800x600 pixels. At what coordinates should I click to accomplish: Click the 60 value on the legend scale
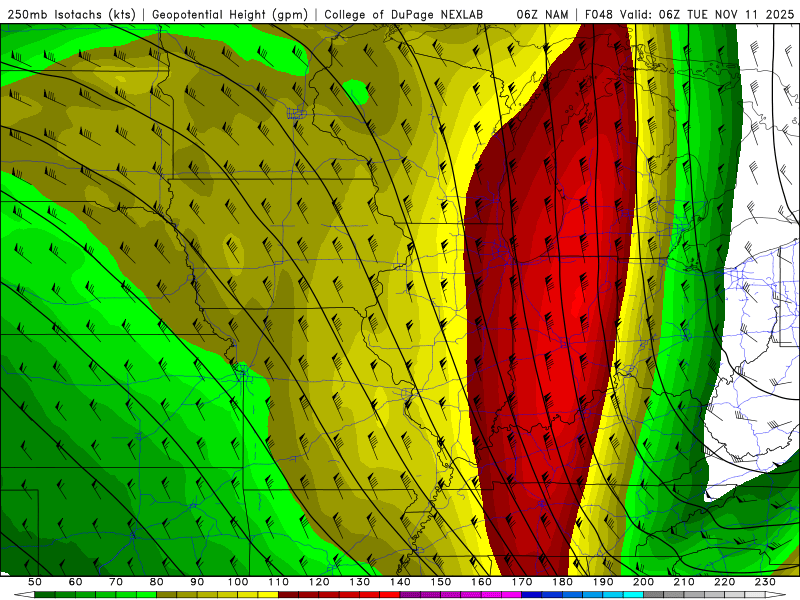coord(76,582)
